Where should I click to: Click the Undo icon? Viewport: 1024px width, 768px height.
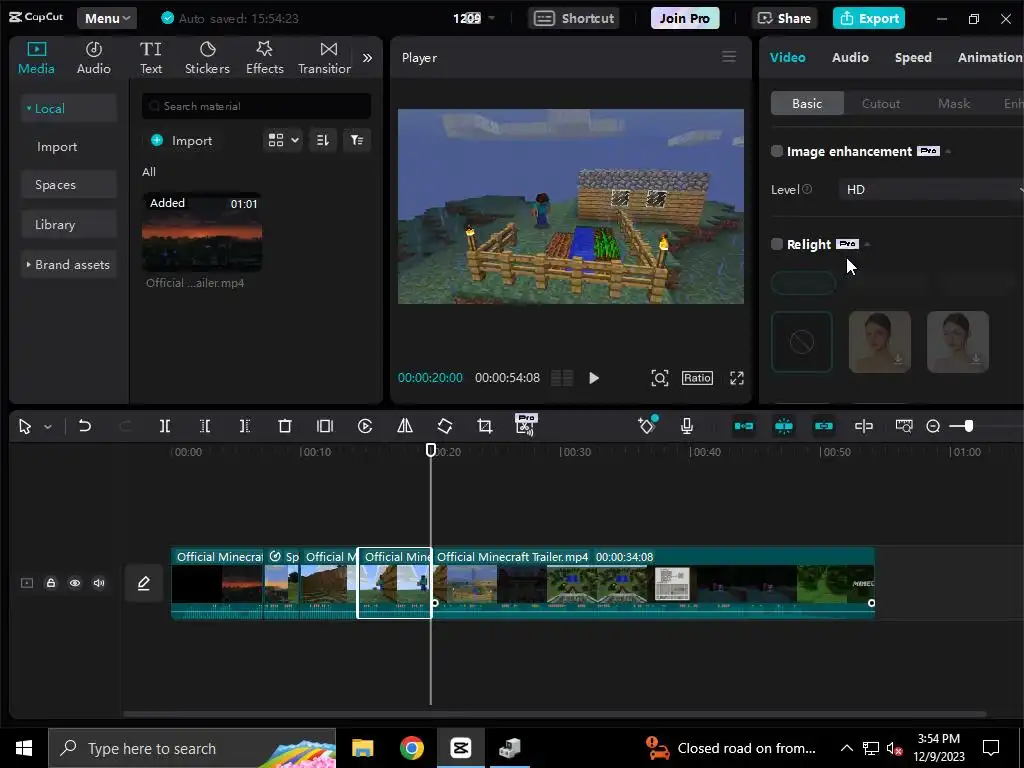tap(84, 426)
